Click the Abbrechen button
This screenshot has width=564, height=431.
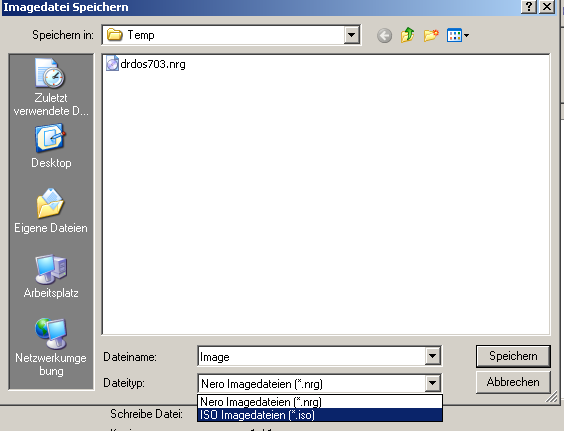click(513, 382)
